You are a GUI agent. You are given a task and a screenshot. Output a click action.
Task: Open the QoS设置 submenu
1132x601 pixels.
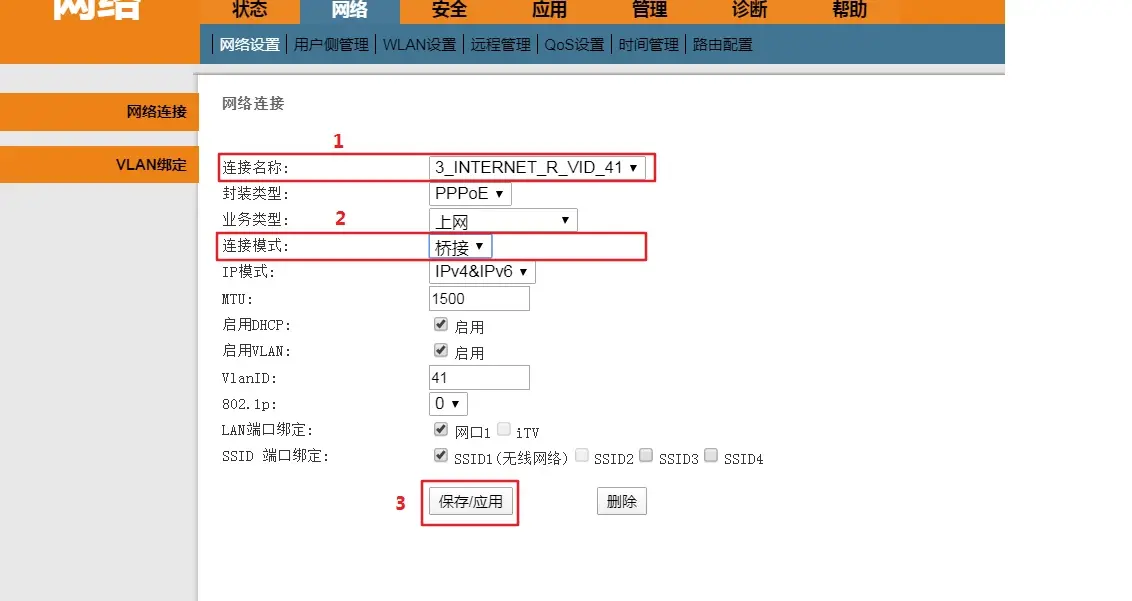tap(574, 45)
